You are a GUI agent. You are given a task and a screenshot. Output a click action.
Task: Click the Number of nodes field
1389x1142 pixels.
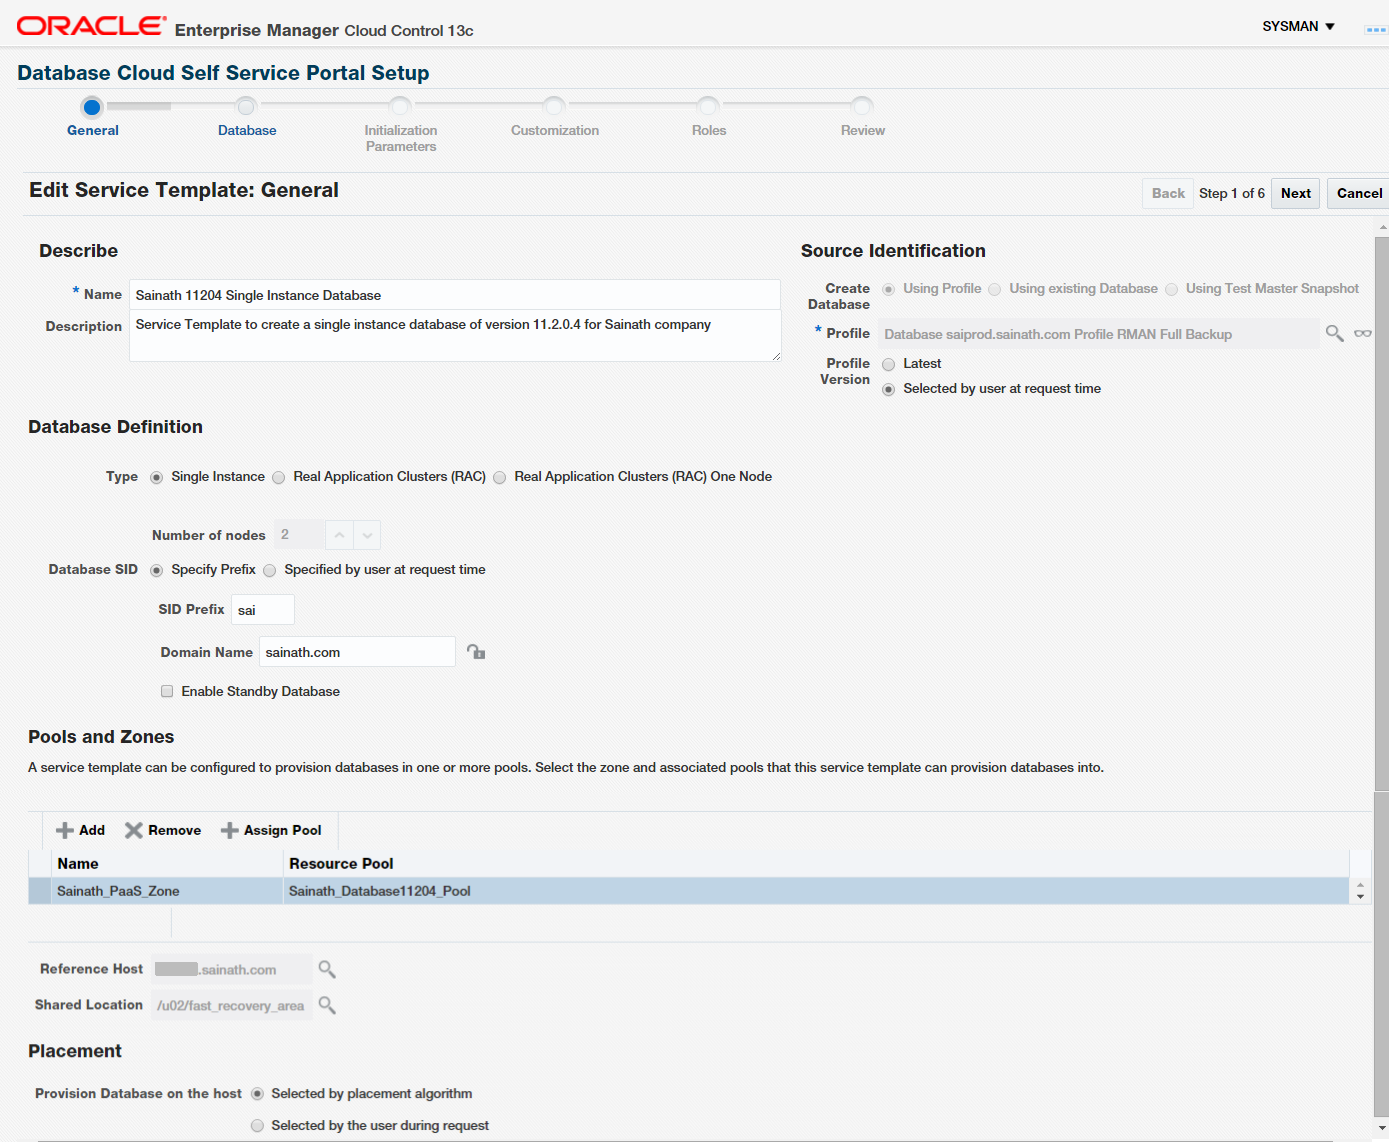pos(299,535)
